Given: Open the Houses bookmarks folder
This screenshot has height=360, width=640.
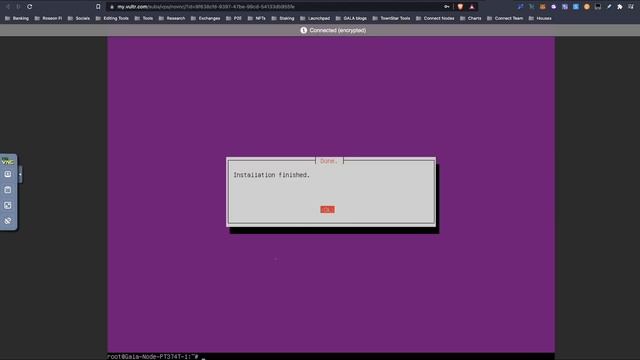Looking at the screenshot, I should coord(540,18).
